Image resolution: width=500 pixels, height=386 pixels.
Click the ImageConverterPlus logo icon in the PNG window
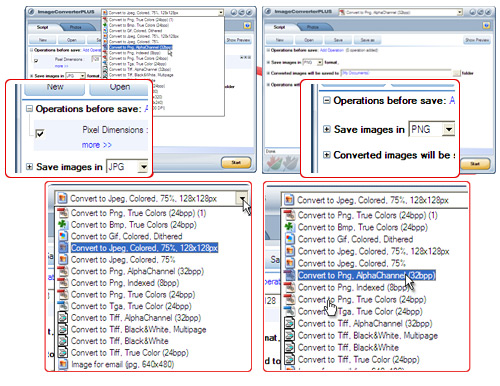click(268, 12)
